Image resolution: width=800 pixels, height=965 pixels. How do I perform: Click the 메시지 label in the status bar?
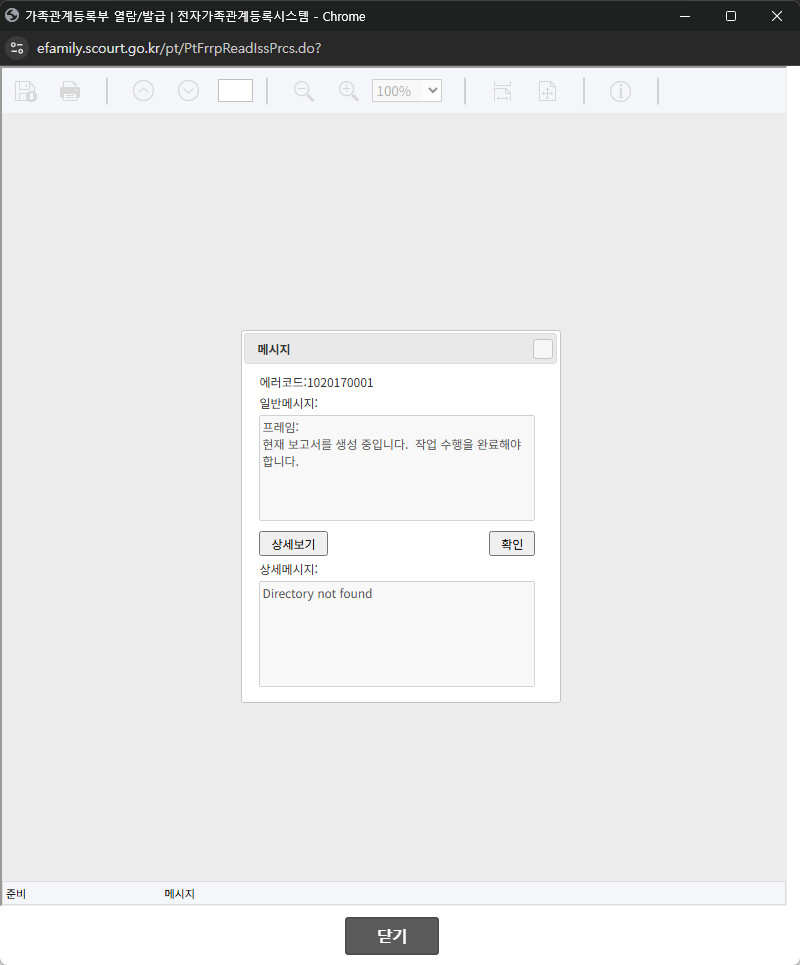pos(180,894)
